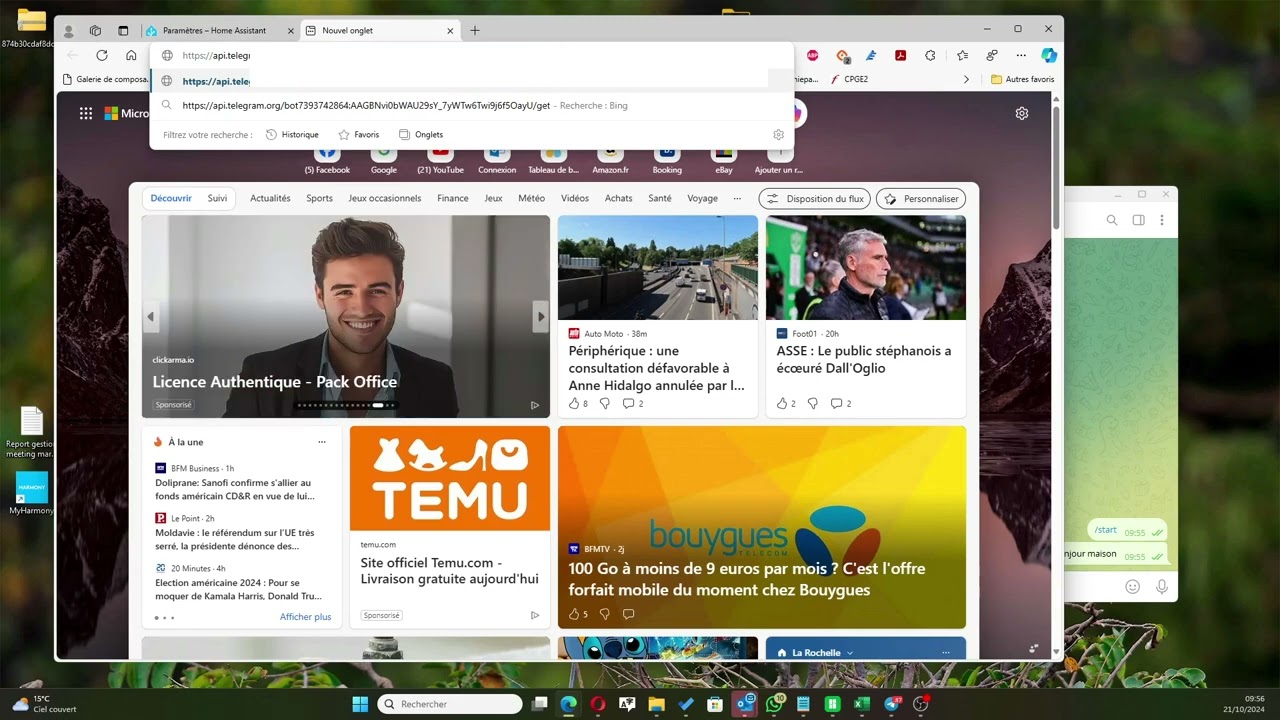The height and width of the screenshot is (720, 1280).
Task: Filter search suggestions by Onglets
Action: pos(421,135)
